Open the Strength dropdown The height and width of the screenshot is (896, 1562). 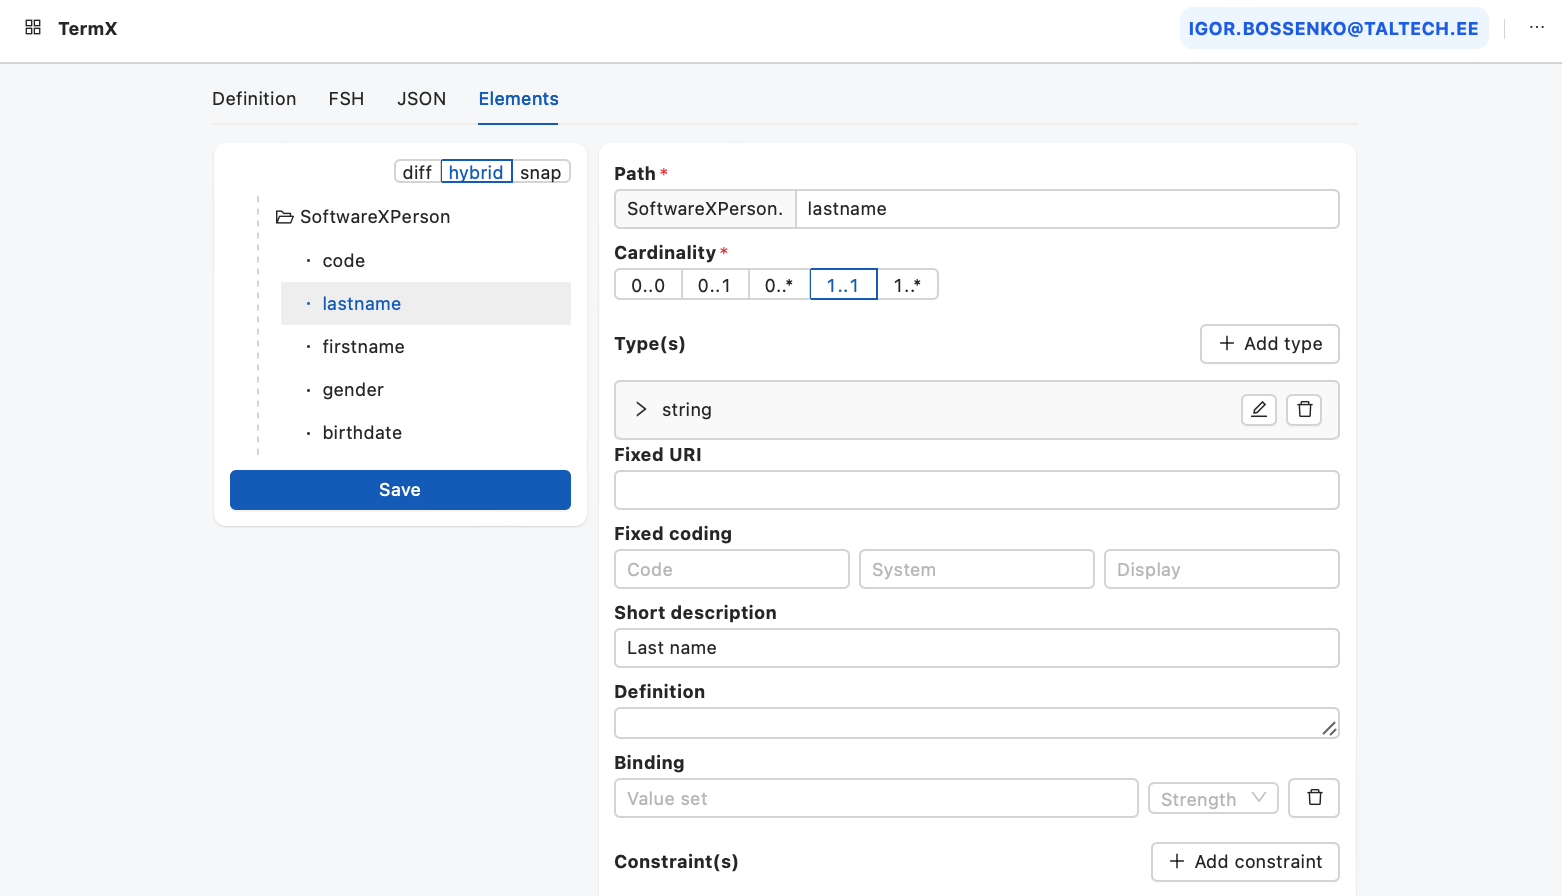[x=1213, y=798]
